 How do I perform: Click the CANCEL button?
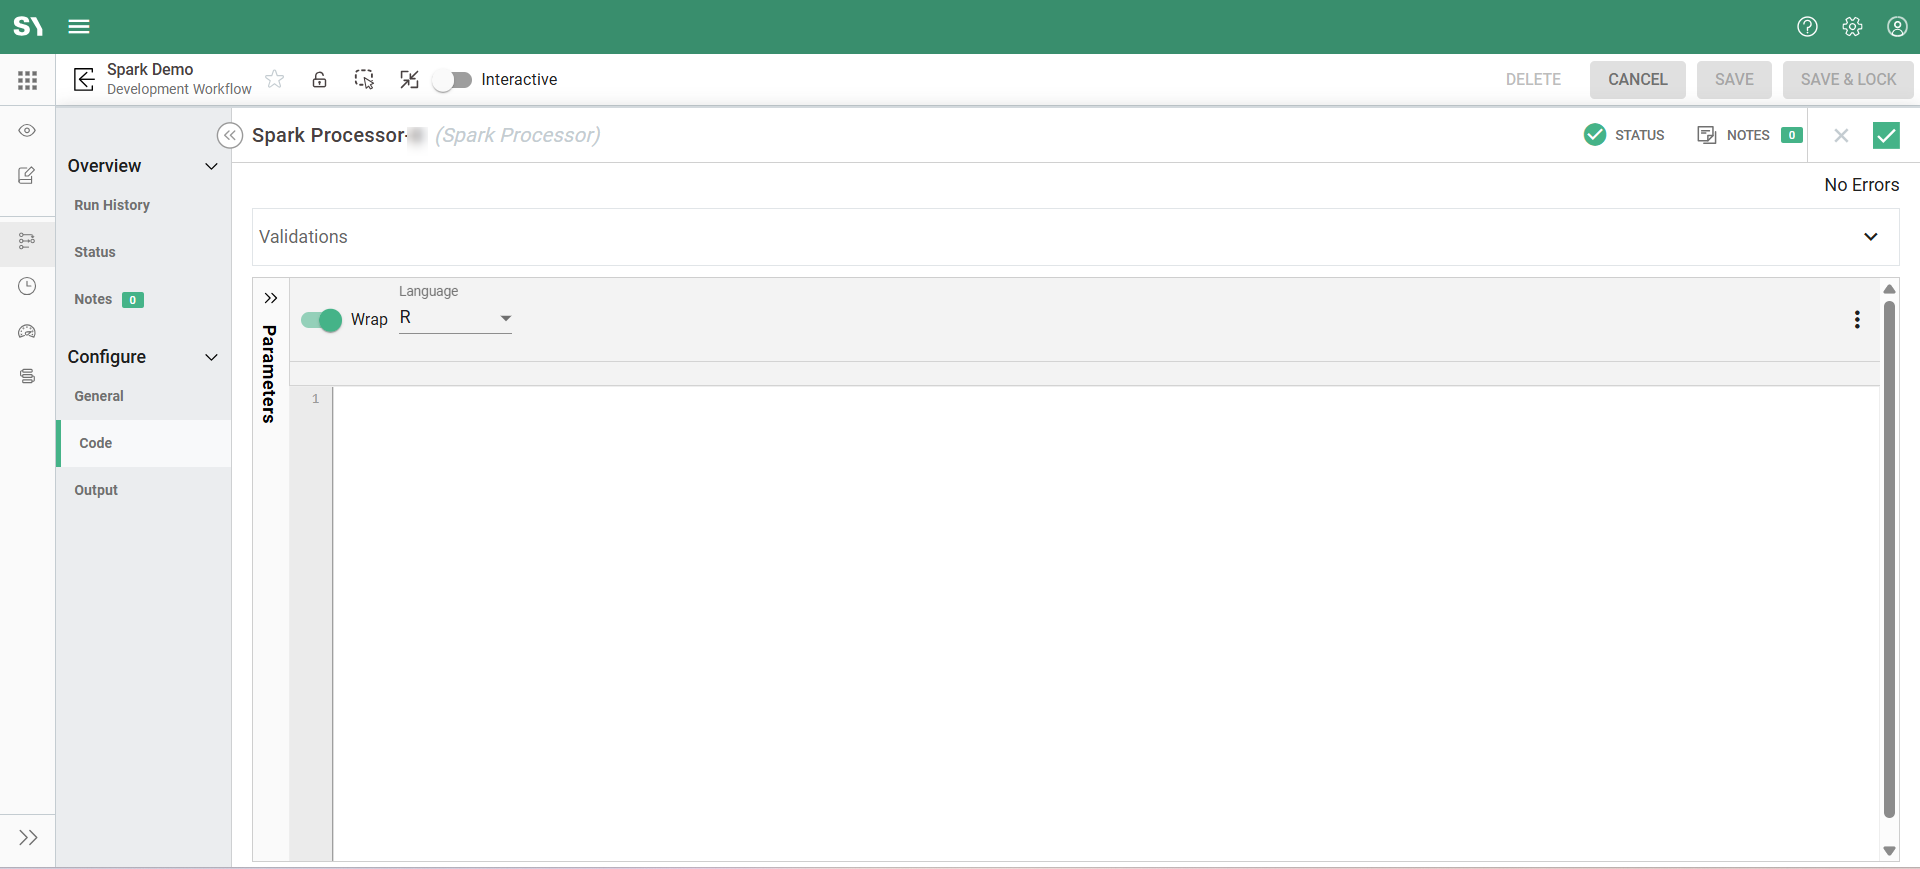(x=1637, y=80)
